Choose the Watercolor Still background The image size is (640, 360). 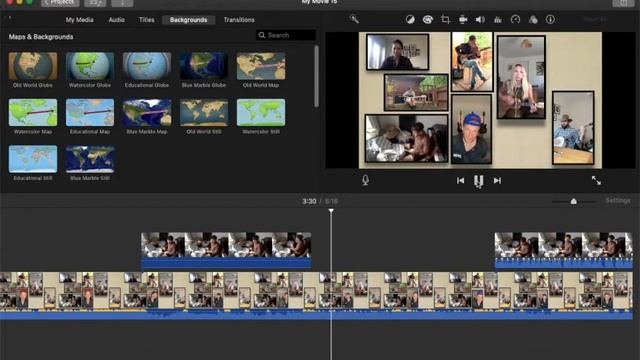[261, 112]
